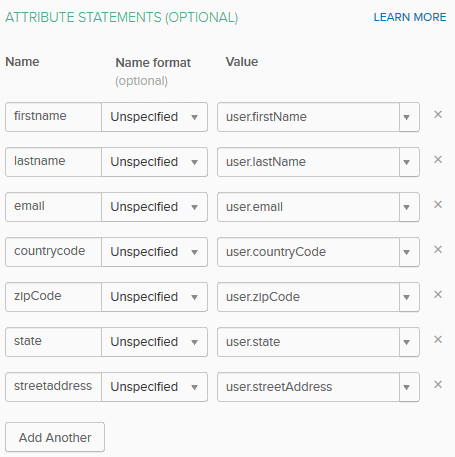Delete the email attribute statement
This screenshot has width=455, height=457.
click(x=438, y=205)
